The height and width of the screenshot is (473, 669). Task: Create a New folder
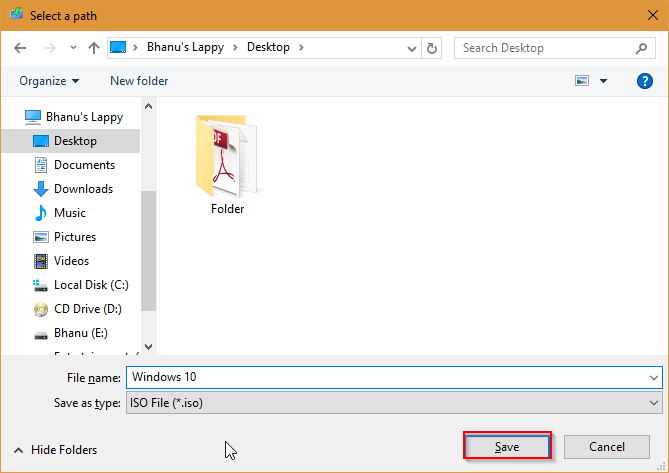tap(139, 81)
